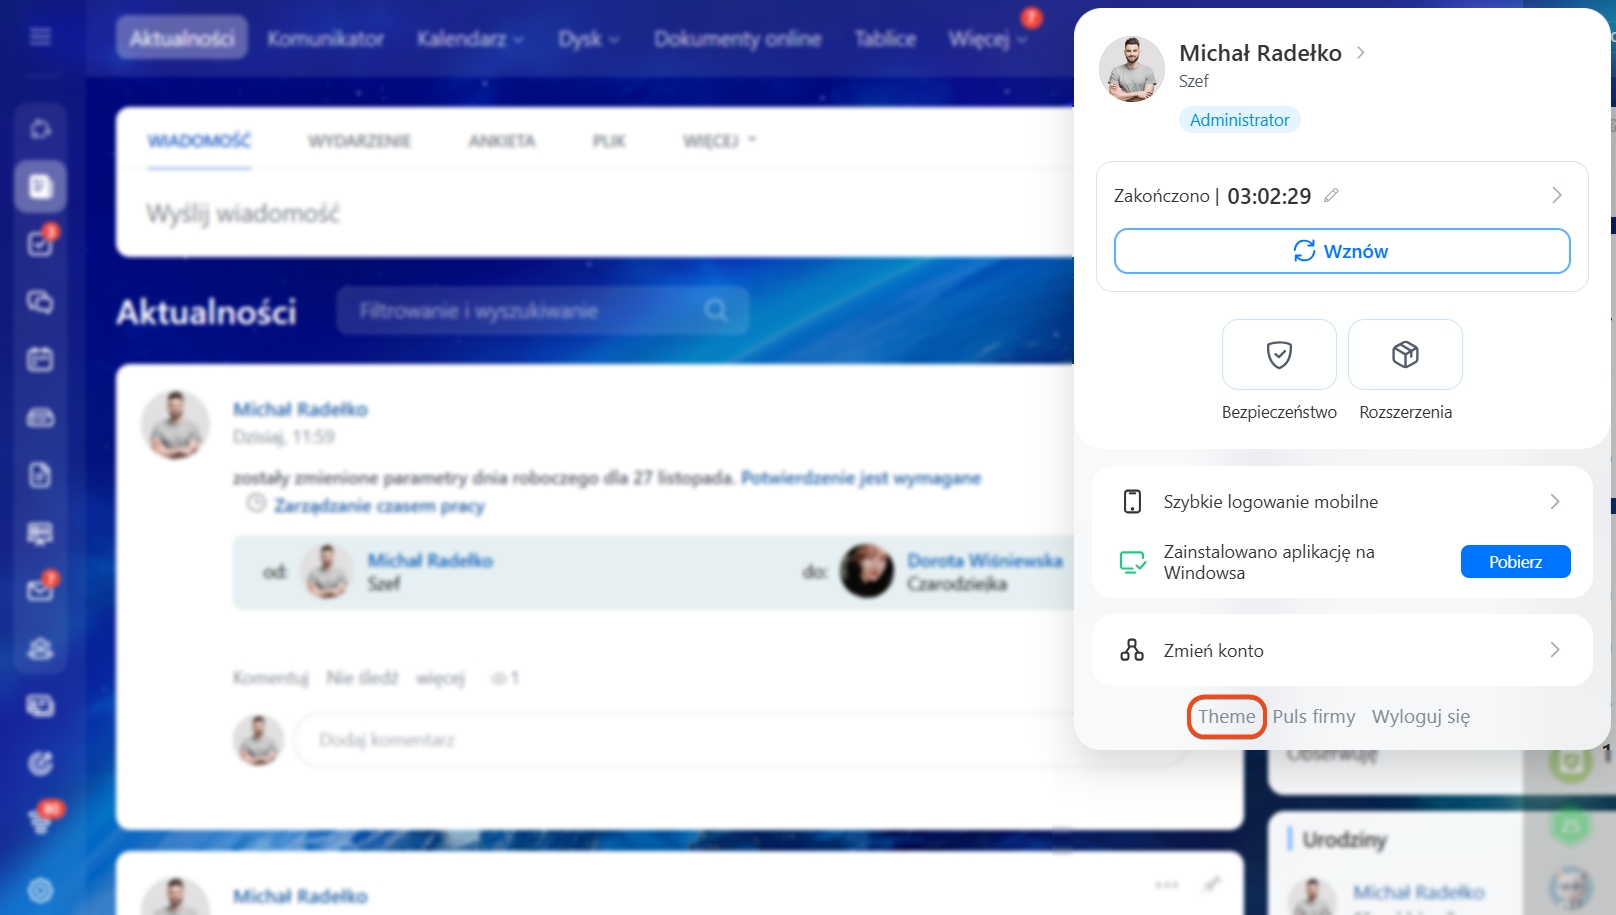This screenshot has width=1616, height=915.
Task: Expand Szybkie logowanie mobilne arrow
Action: 1554,502
